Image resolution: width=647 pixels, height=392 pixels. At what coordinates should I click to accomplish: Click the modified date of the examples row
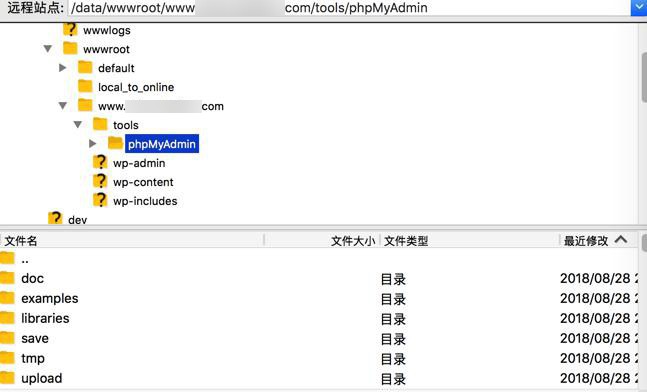point(599,299)
